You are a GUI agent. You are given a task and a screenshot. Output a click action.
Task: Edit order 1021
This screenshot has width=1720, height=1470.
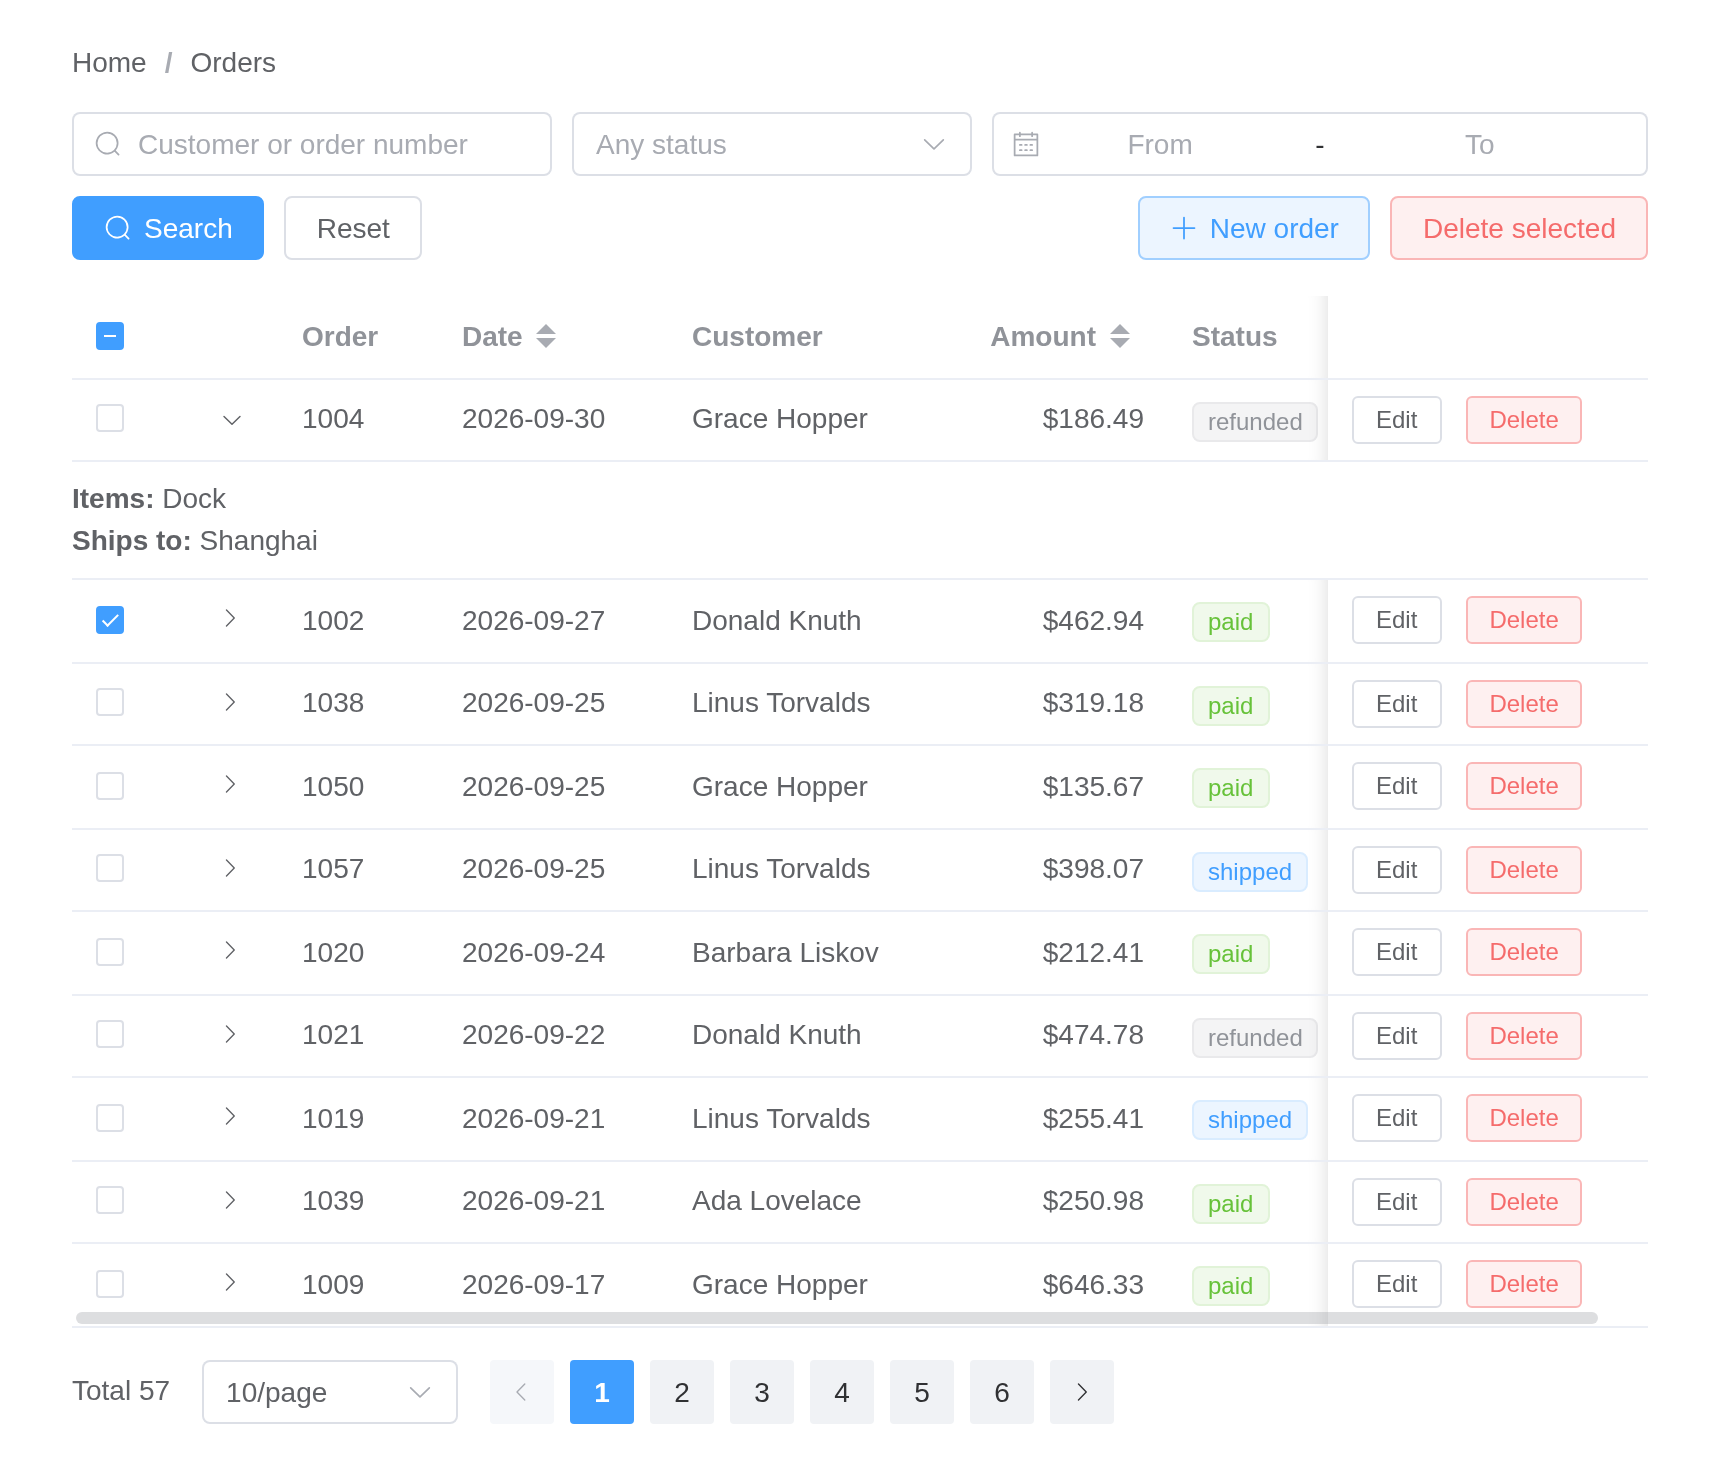(x=1397, y=1036)
